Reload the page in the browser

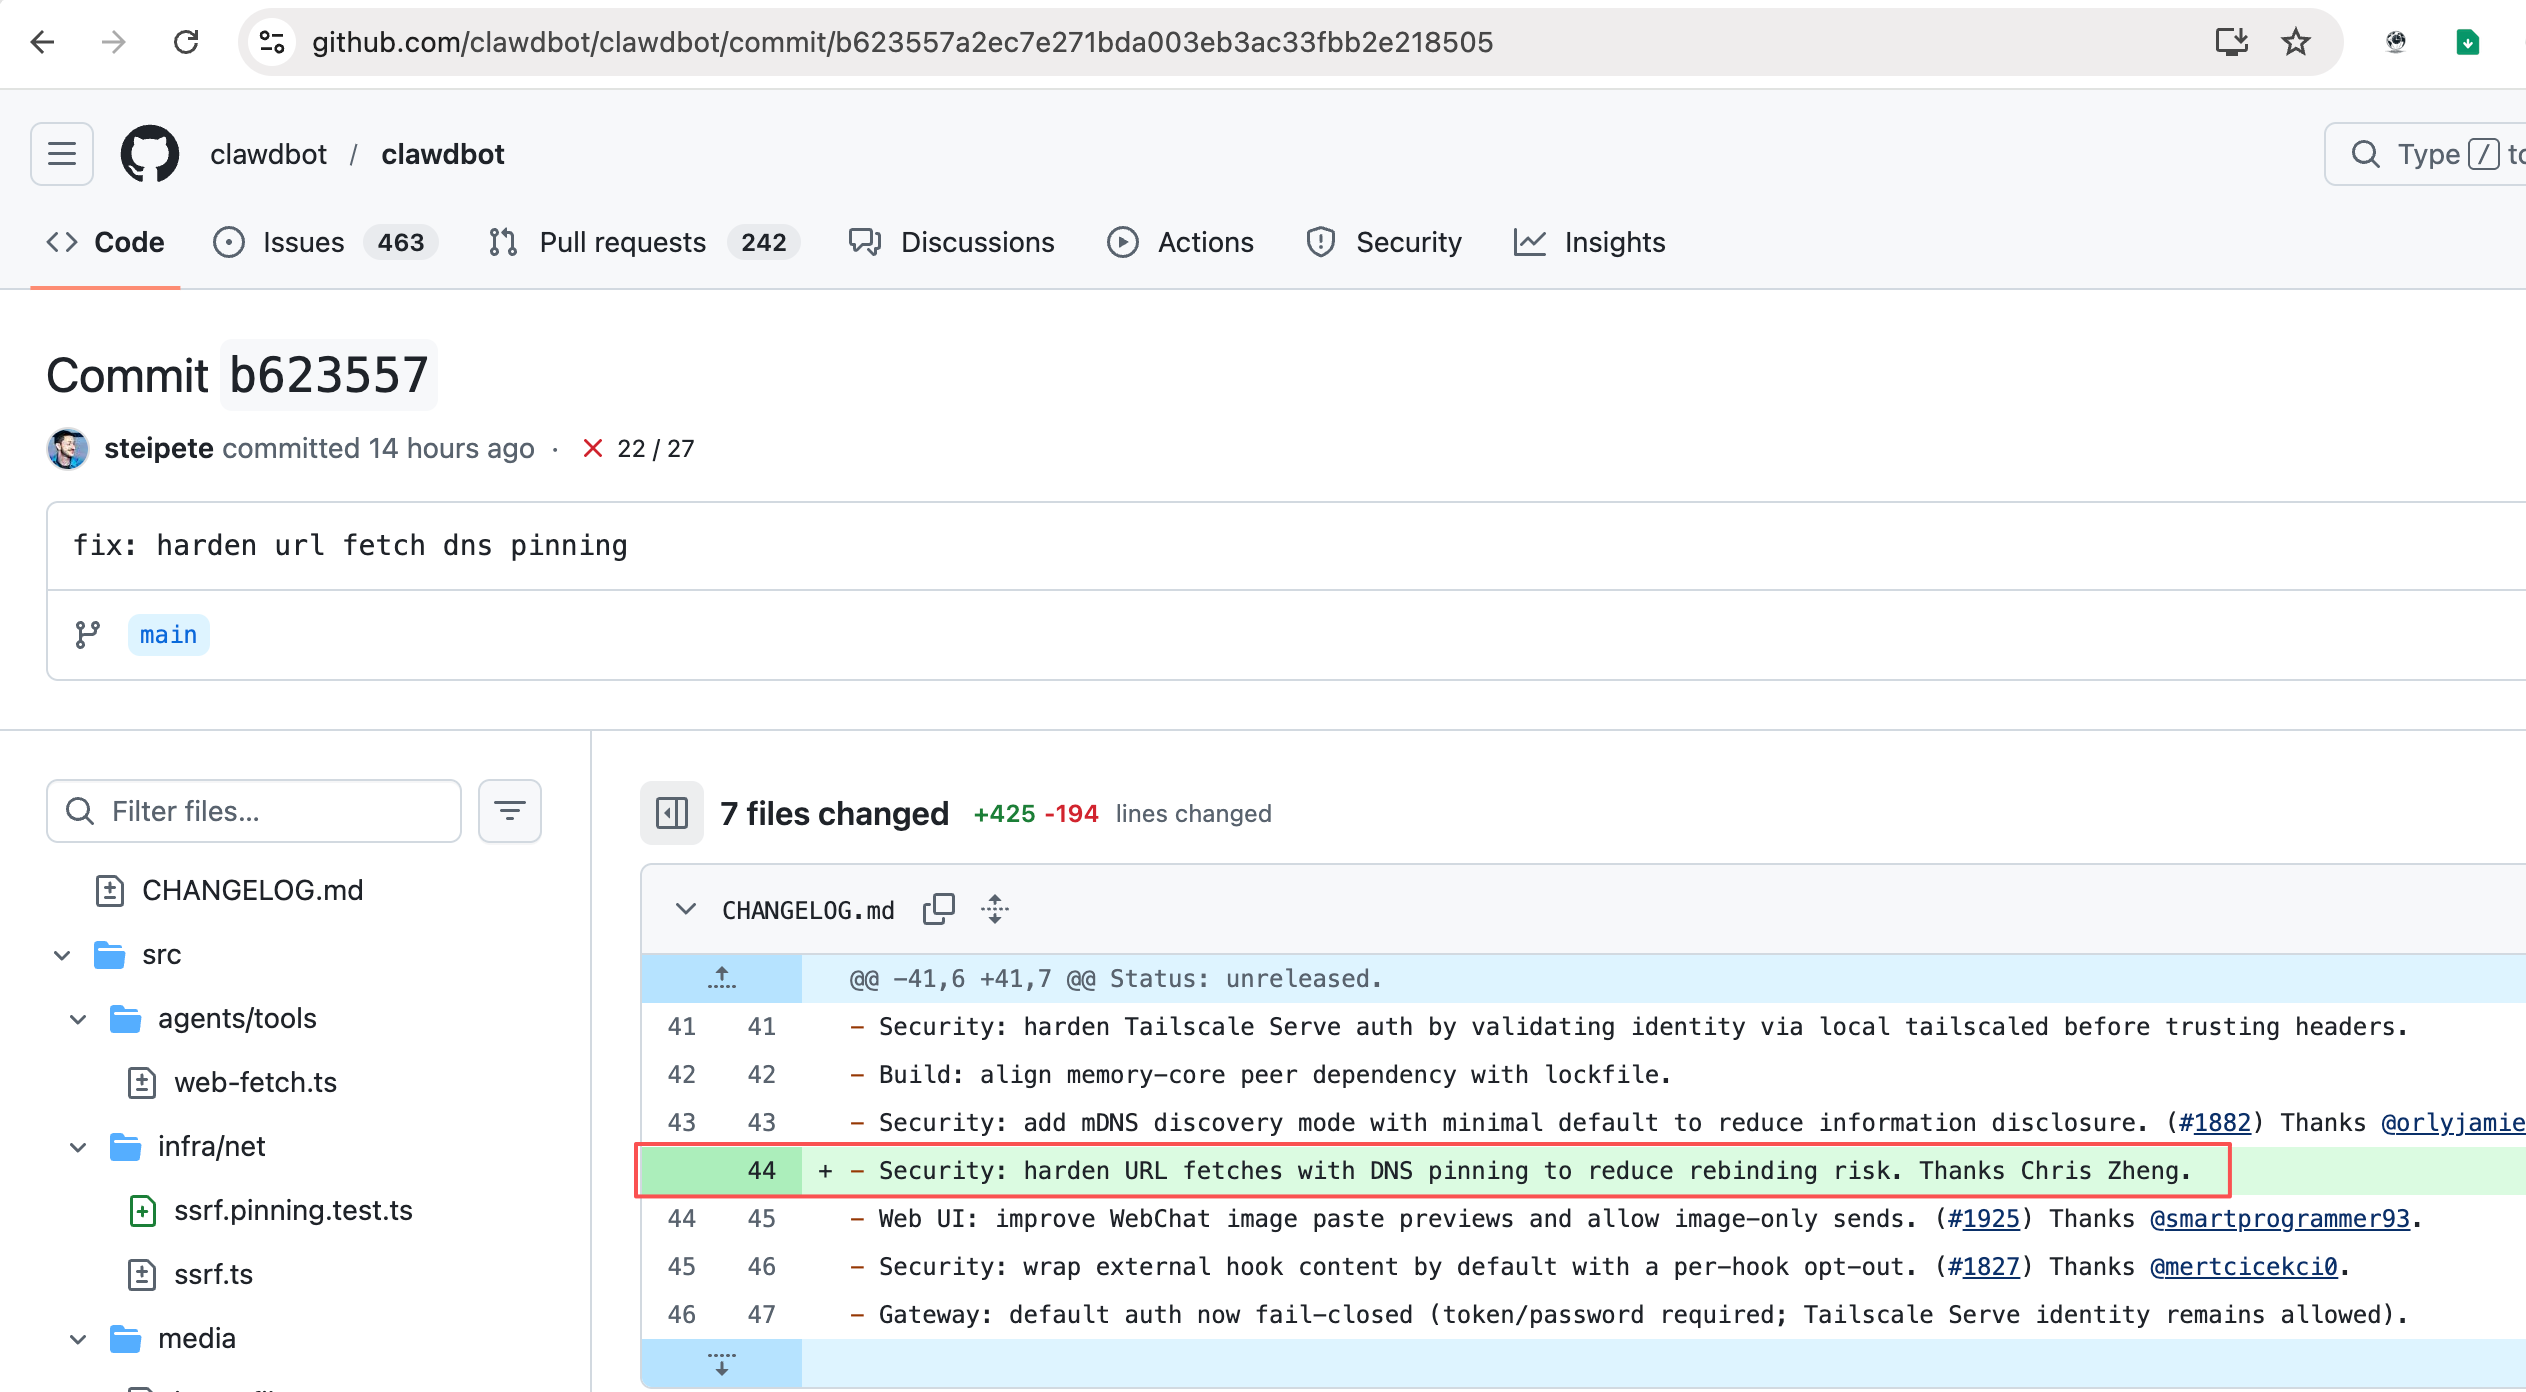(186, 42)
